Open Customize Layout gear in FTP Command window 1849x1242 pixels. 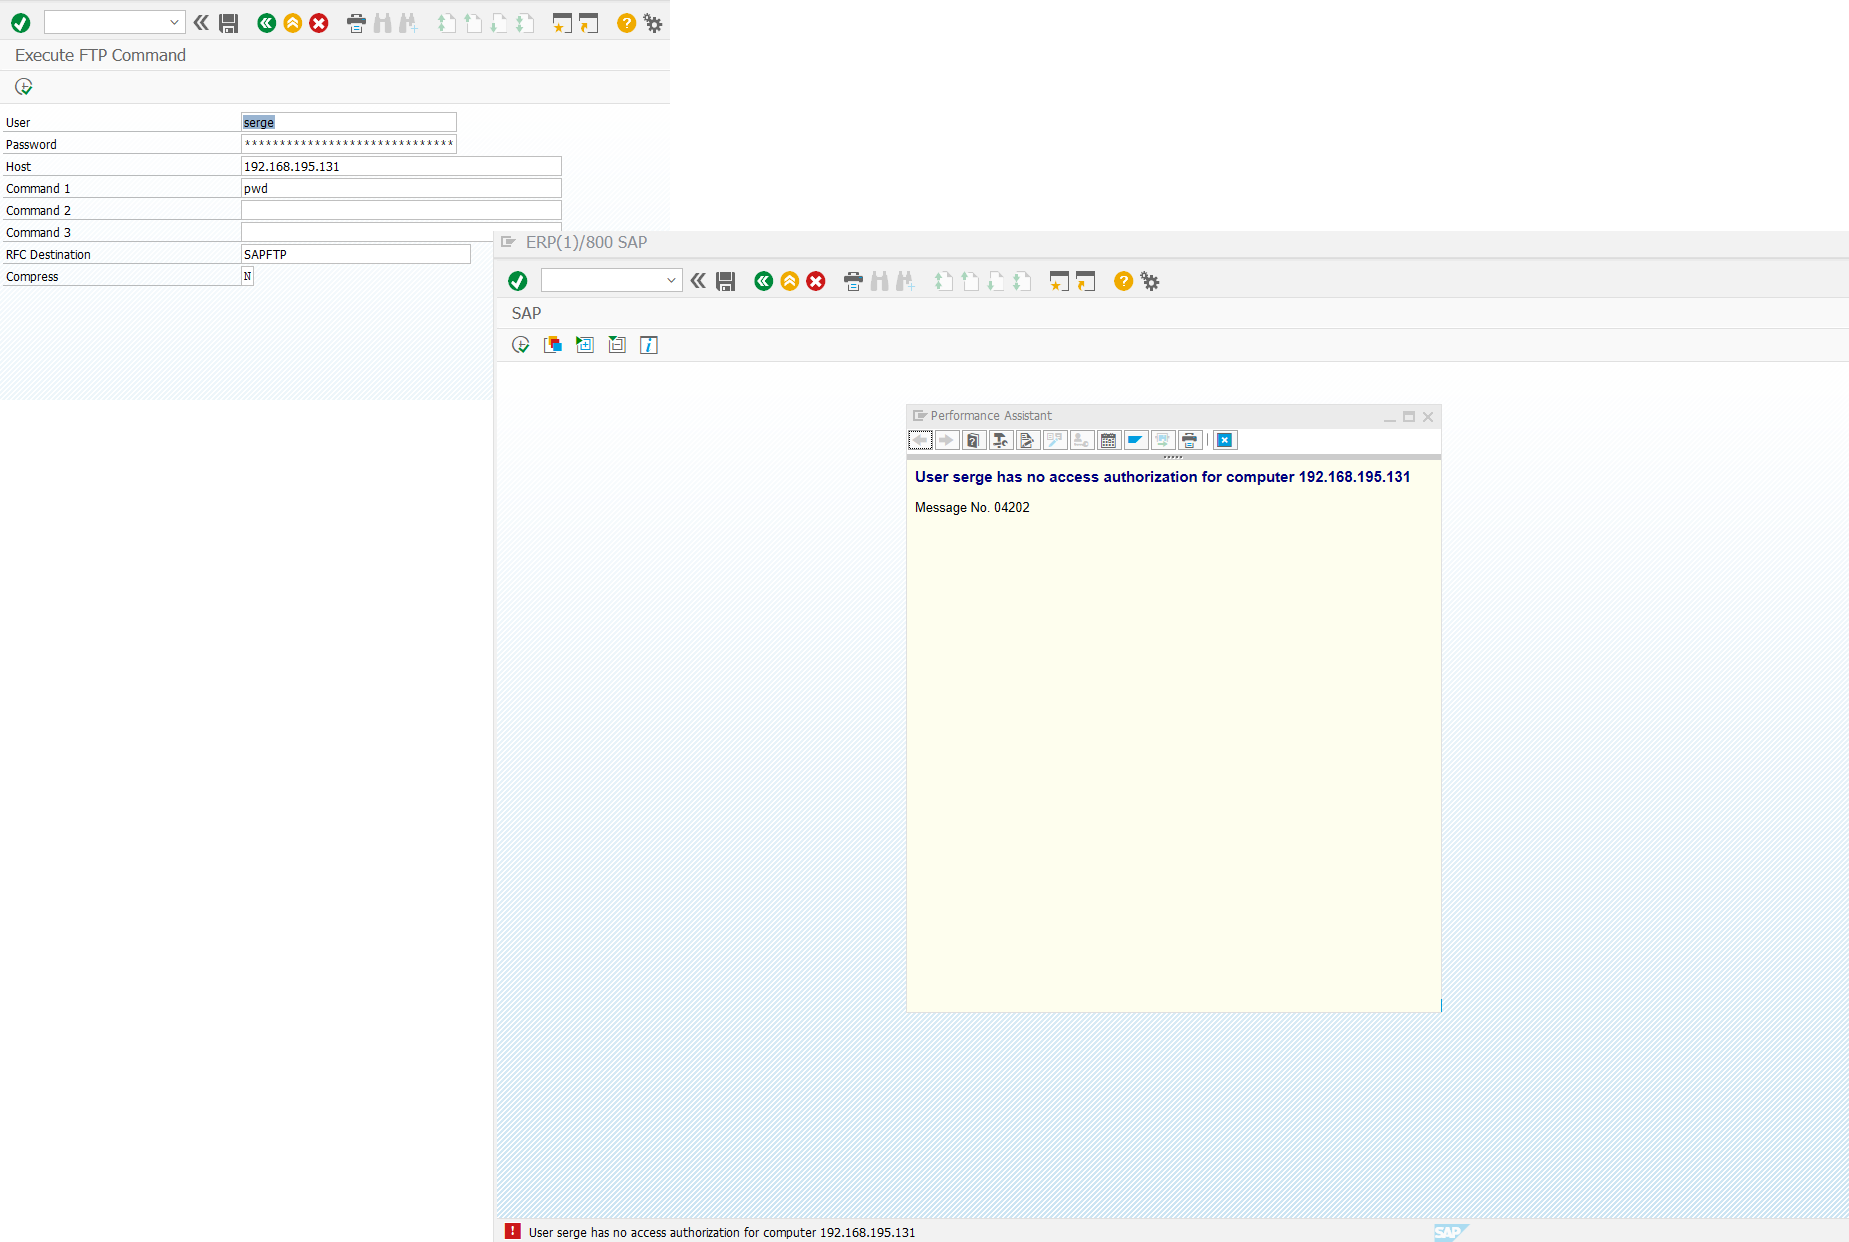pos(653,23)
